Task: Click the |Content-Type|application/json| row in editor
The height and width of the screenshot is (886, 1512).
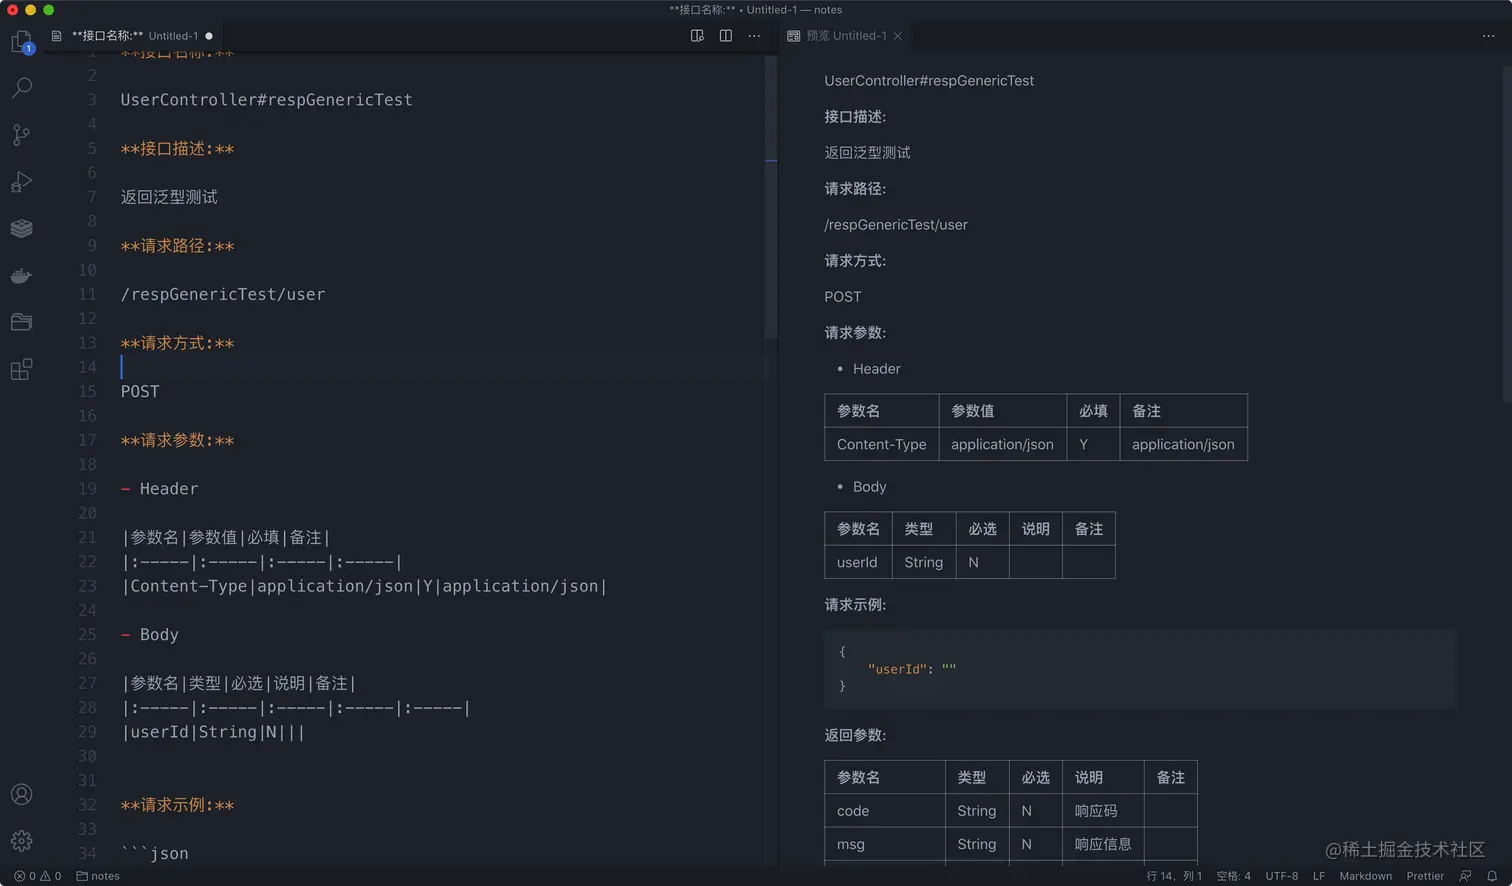Action: point(364,586)
